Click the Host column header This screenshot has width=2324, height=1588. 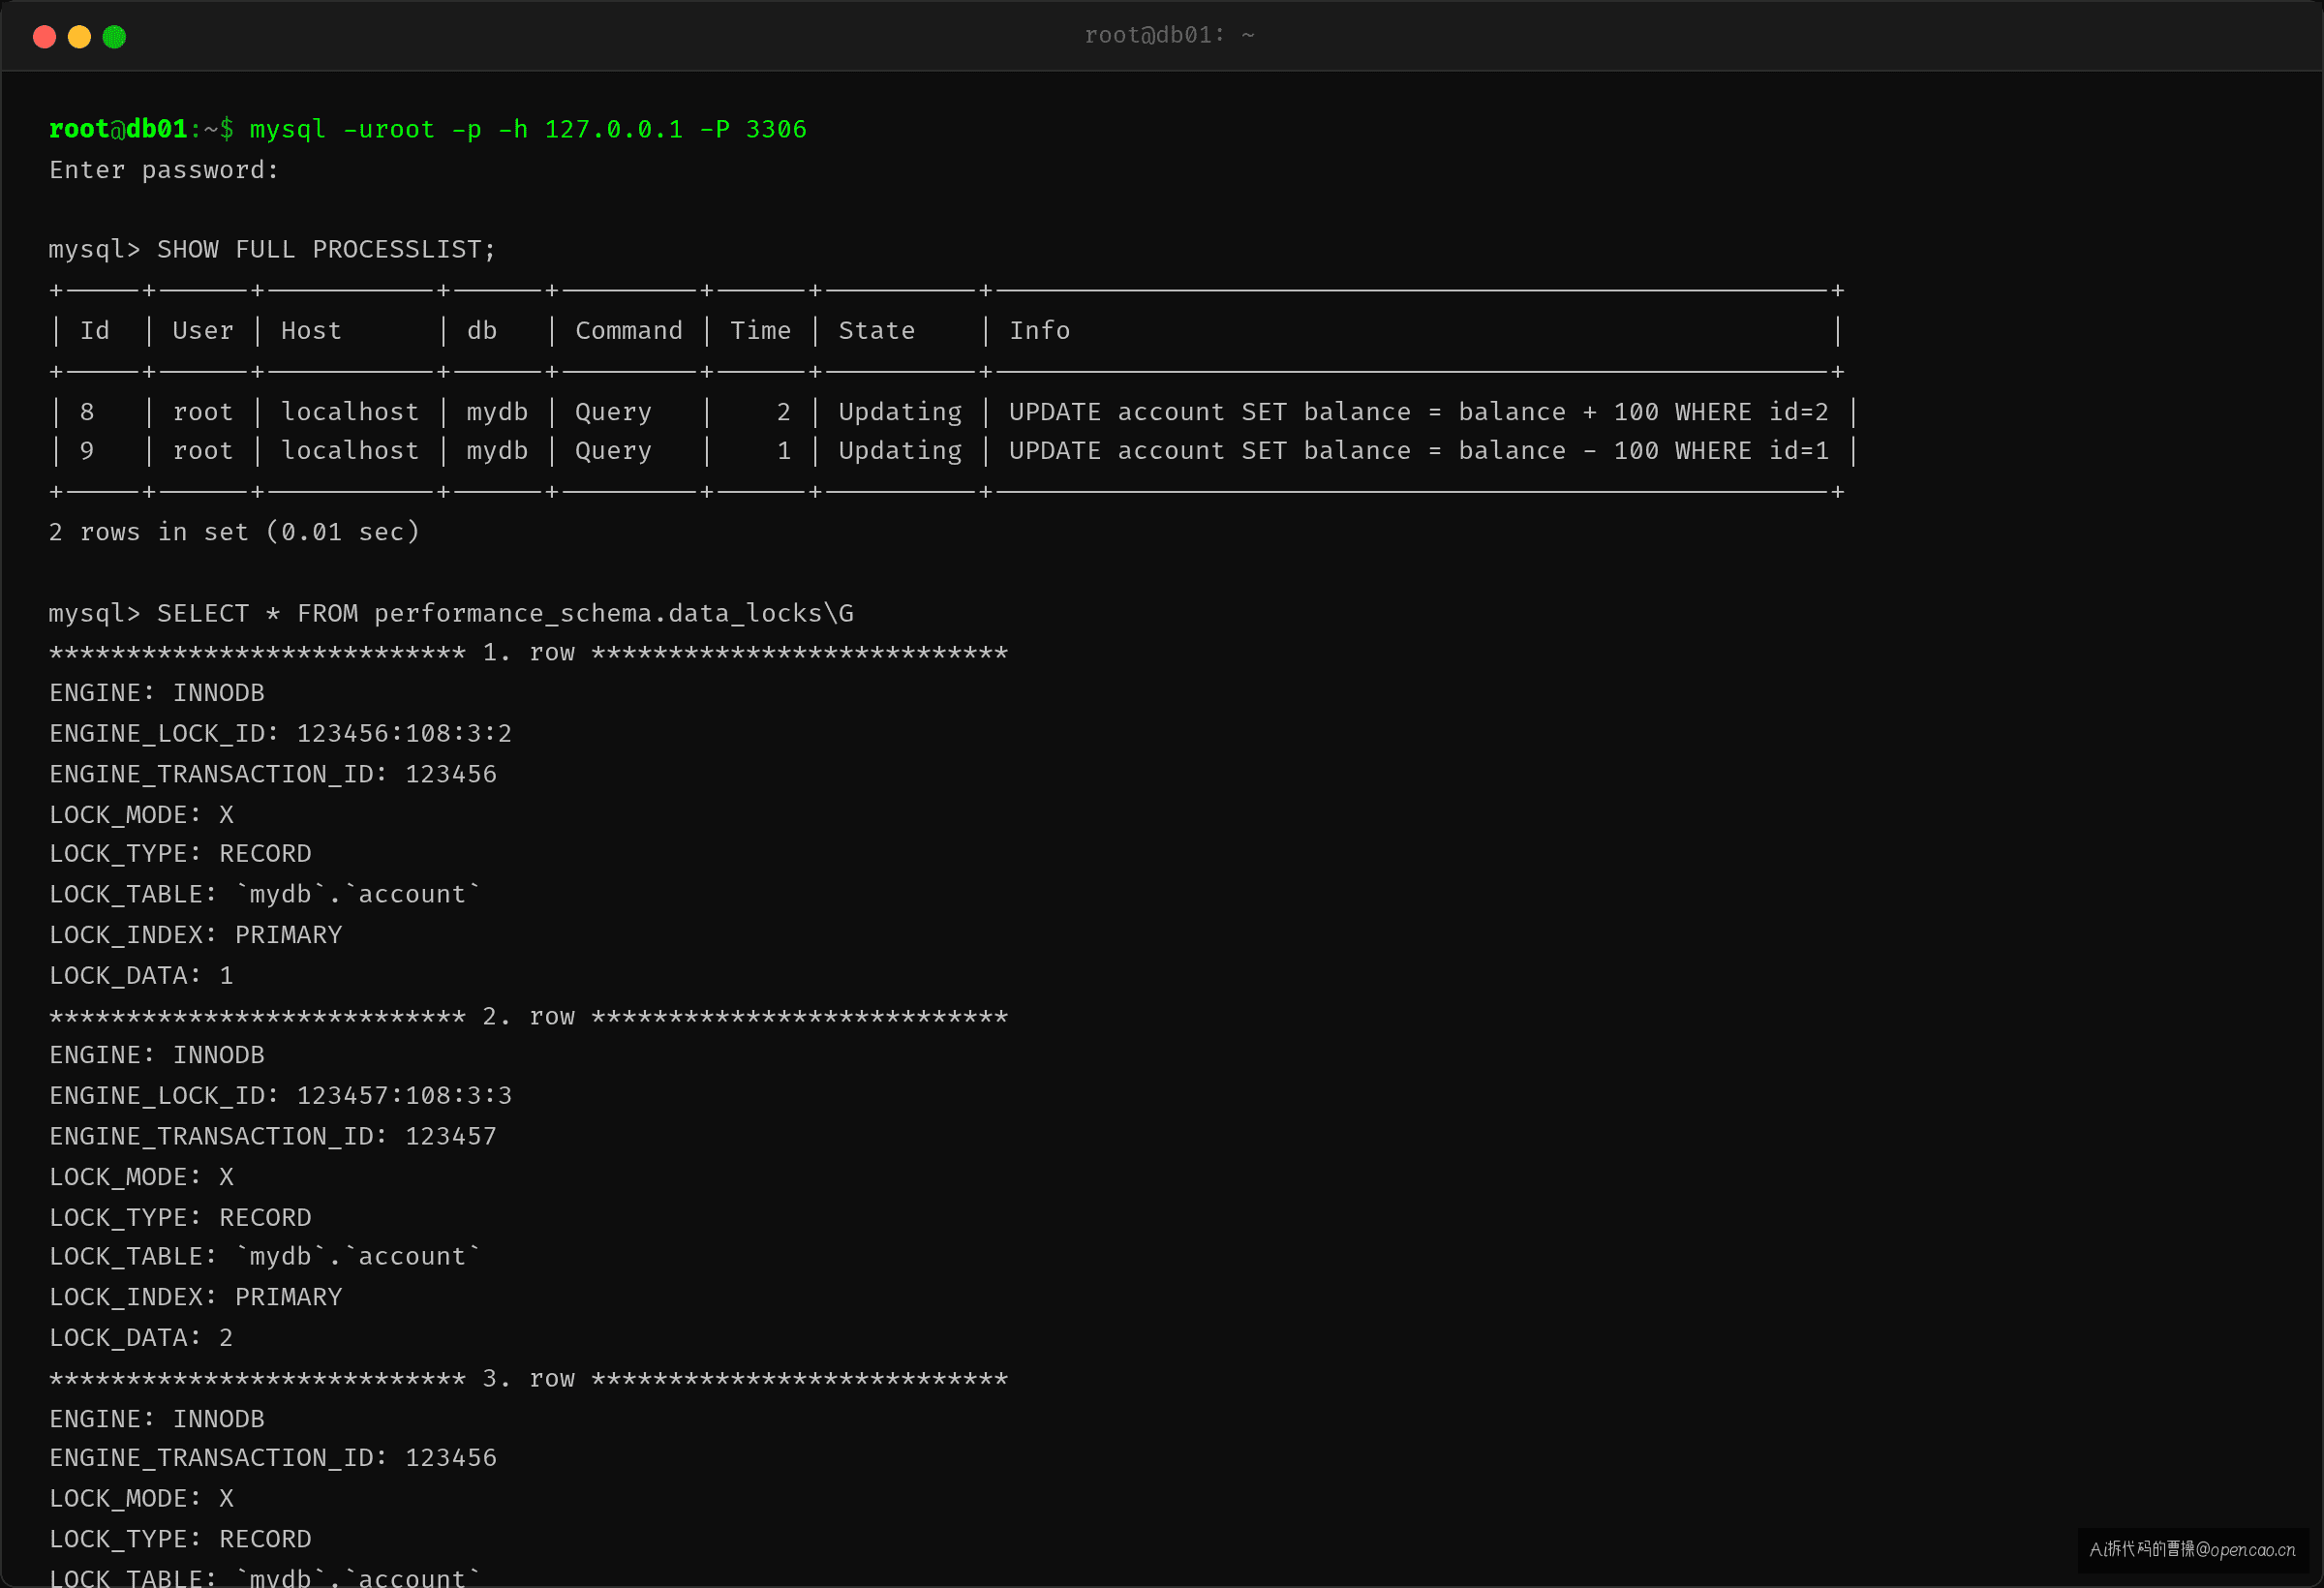[311, 331]
